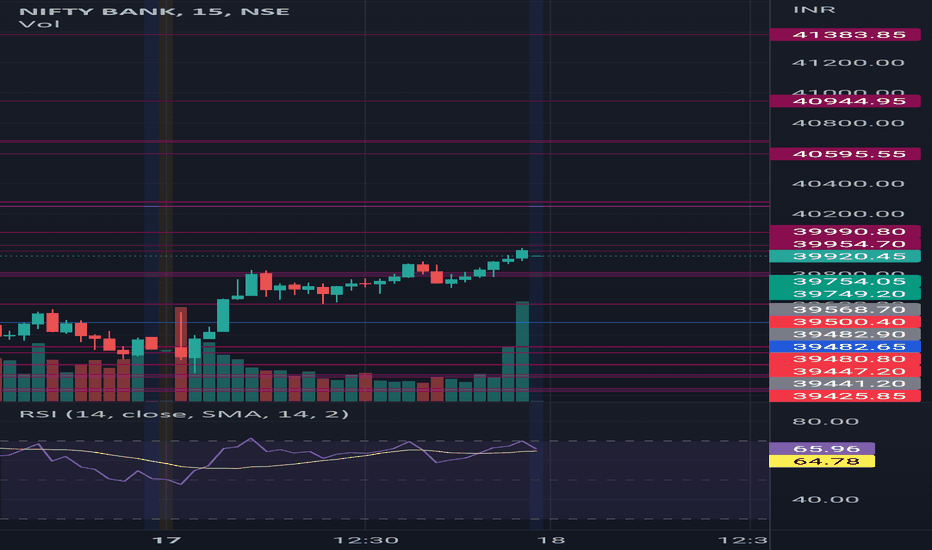The image size is (932, 550).
Task: Select the red 39500.40 price label
Action: click(845, 322)
